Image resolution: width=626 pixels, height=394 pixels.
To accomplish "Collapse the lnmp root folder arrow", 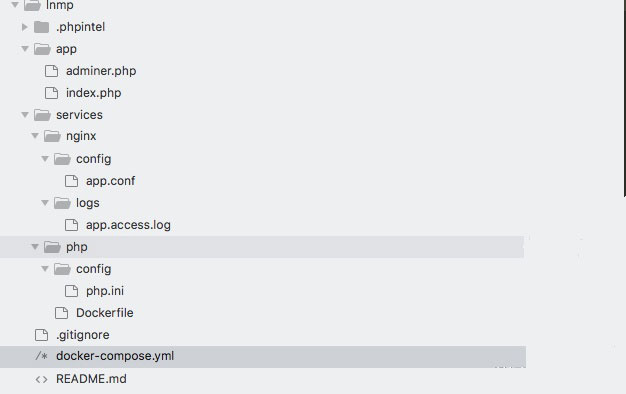I will pos(15,5).
